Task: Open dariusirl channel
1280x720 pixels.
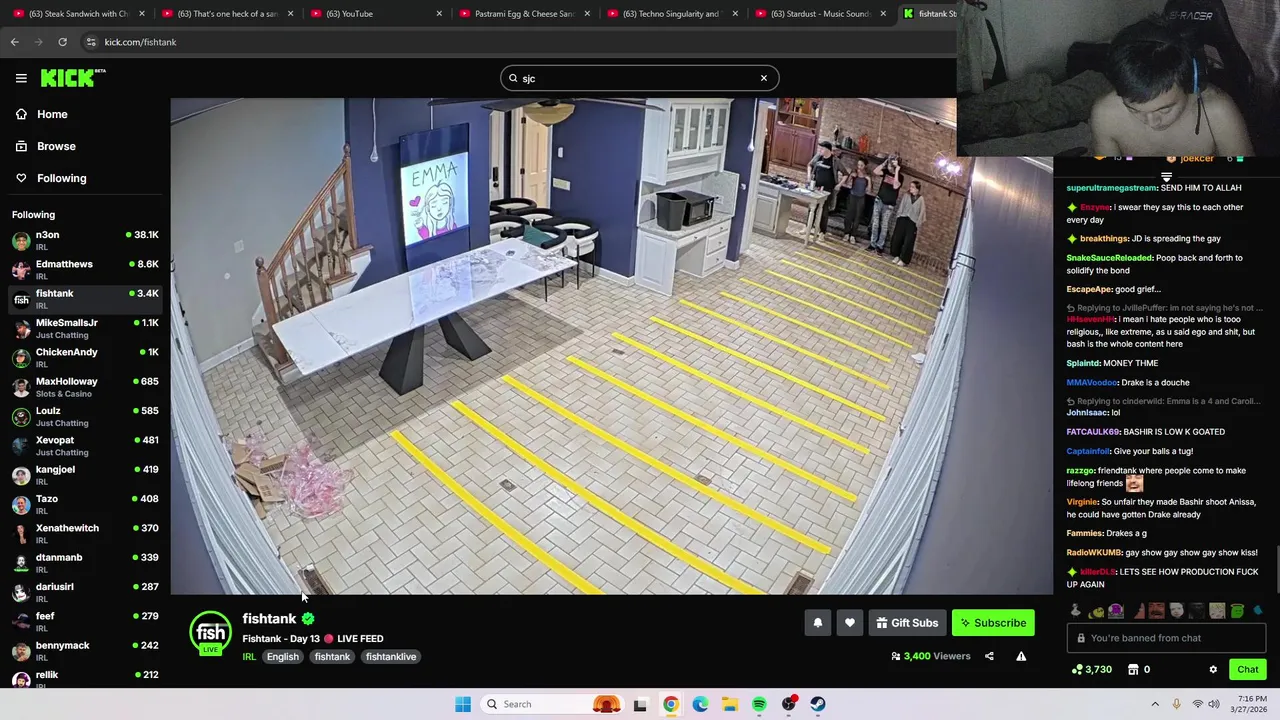Action: coord(85,592)
